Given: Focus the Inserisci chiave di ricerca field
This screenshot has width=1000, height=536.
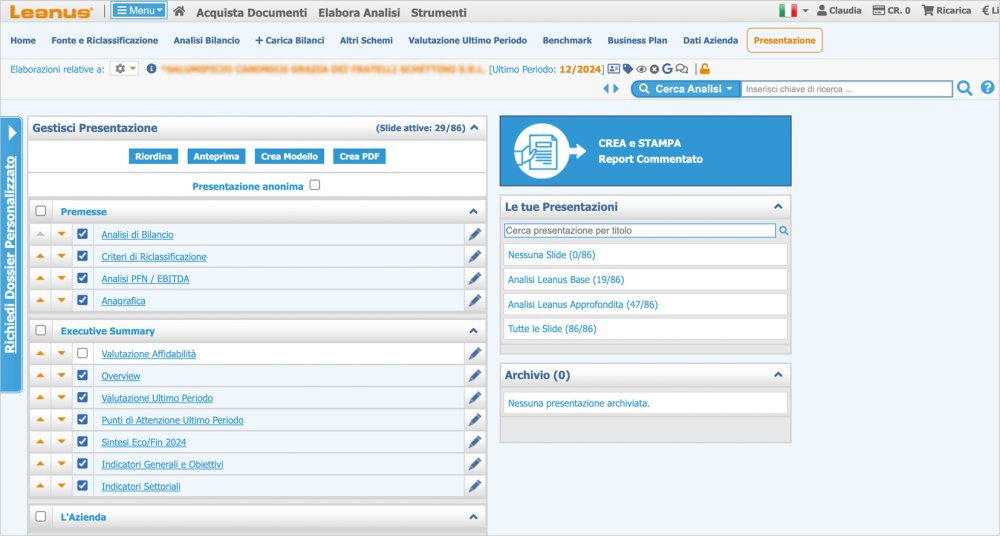Looking at the screenshot, I should point(846,89).
